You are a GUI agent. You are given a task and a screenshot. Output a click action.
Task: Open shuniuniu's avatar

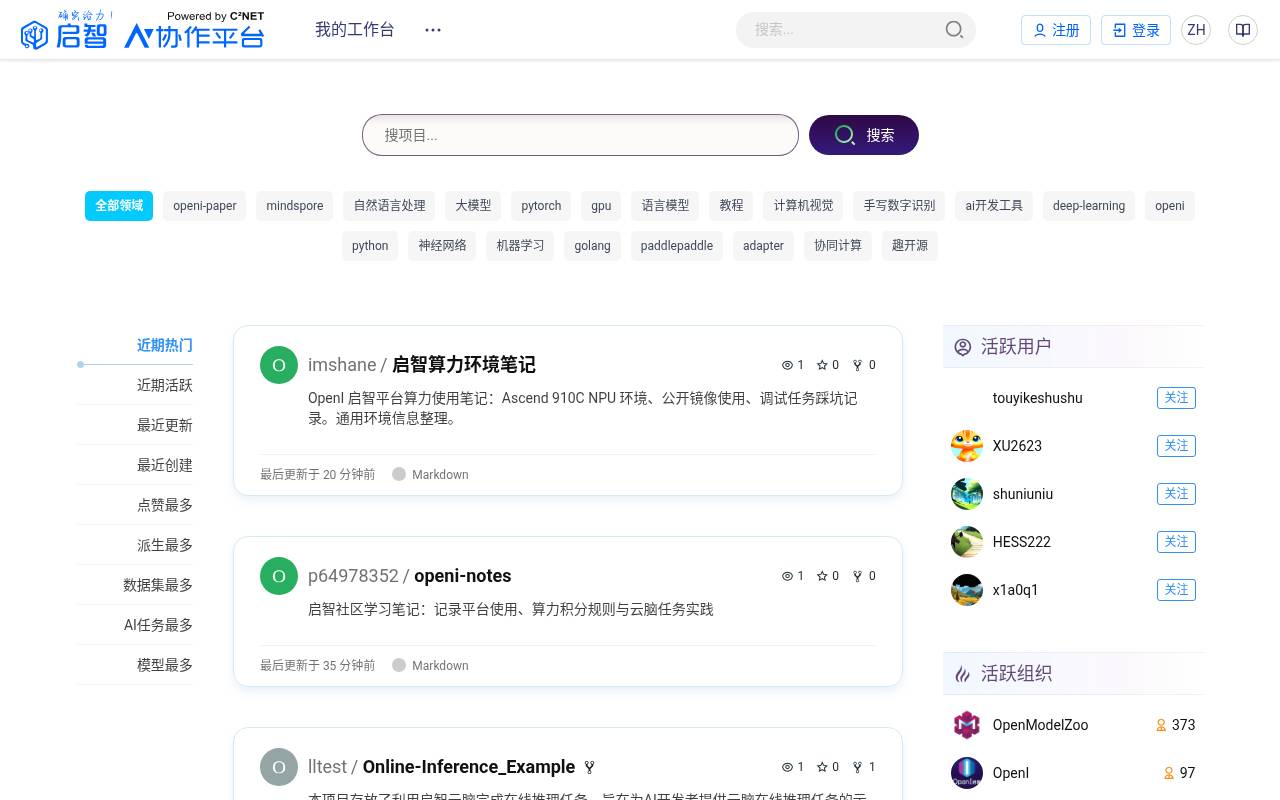pos(967,494)
